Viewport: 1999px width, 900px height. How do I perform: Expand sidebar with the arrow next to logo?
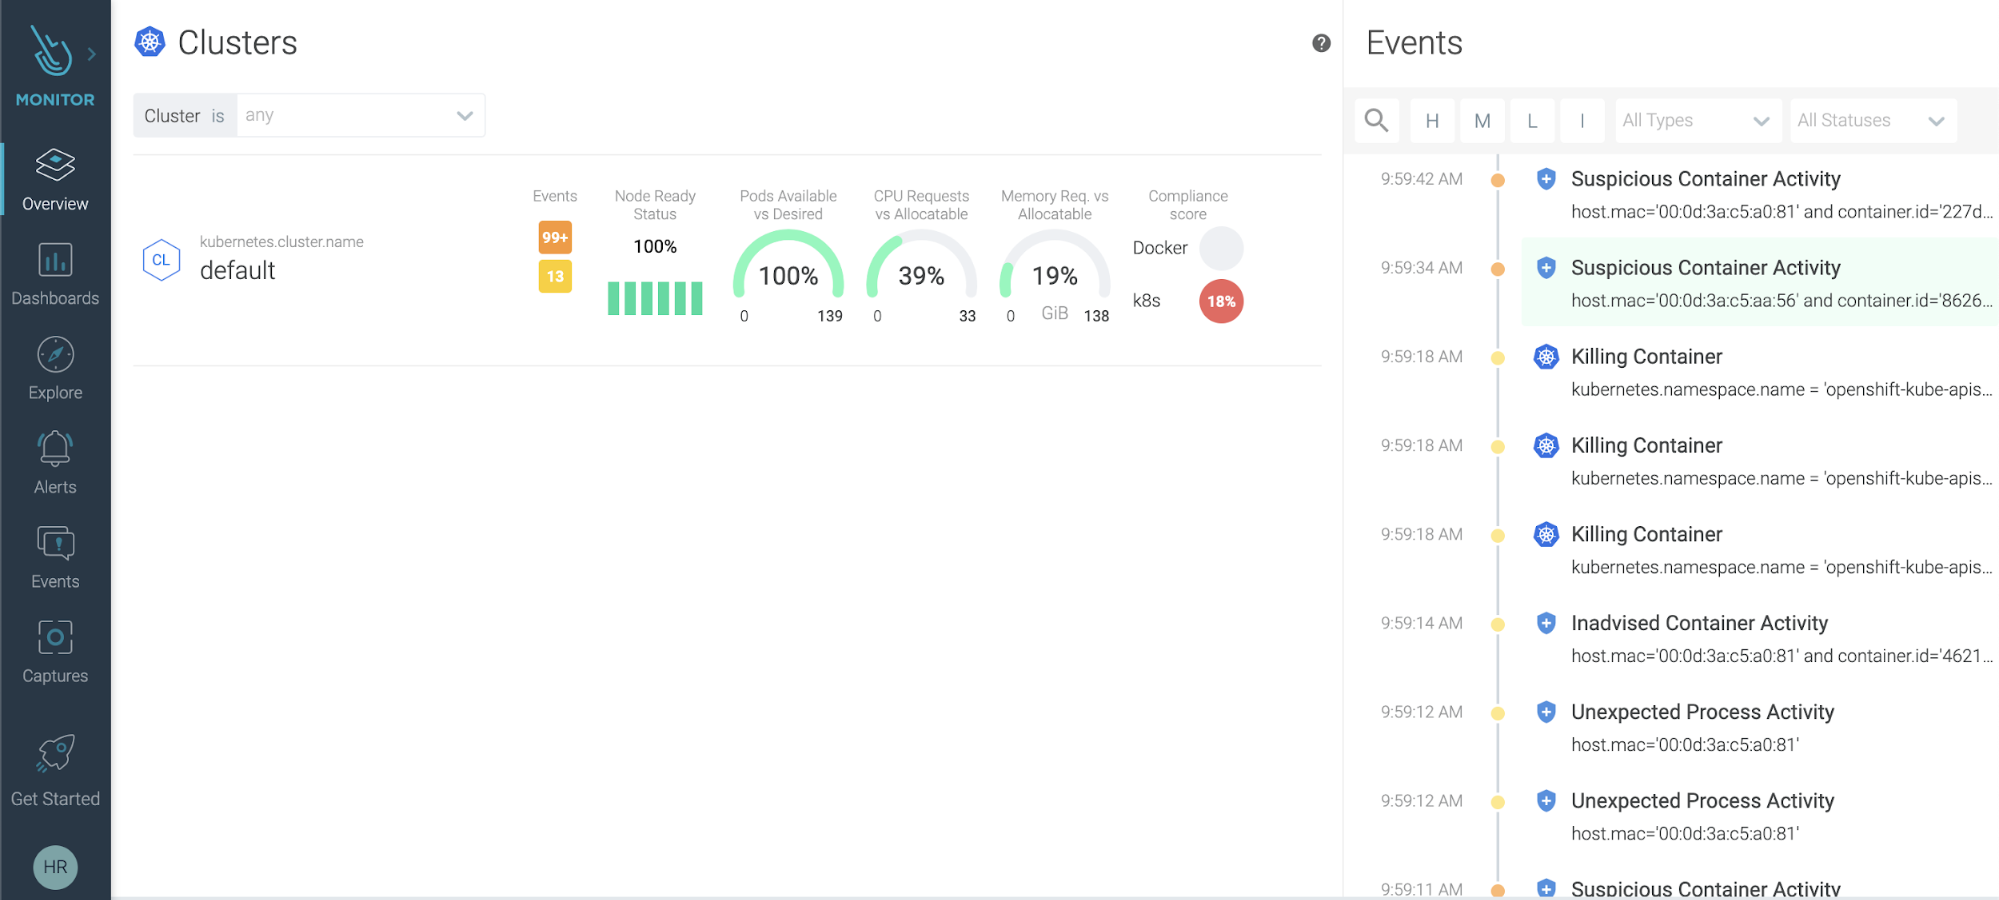tap(92, 54)
